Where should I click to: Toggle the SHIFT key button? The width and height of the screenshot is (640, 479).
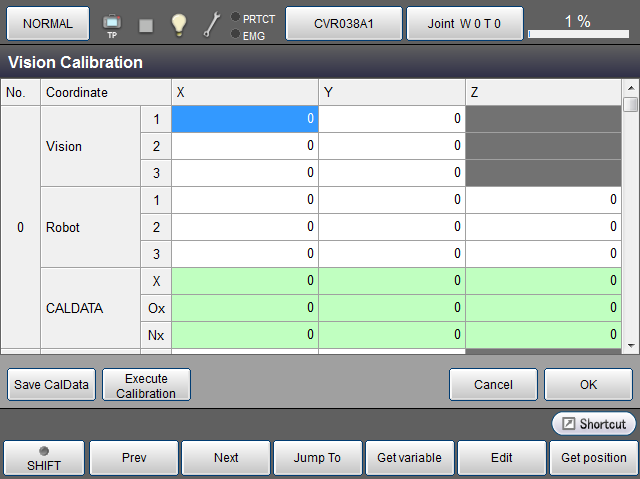(x=43, y=458)
